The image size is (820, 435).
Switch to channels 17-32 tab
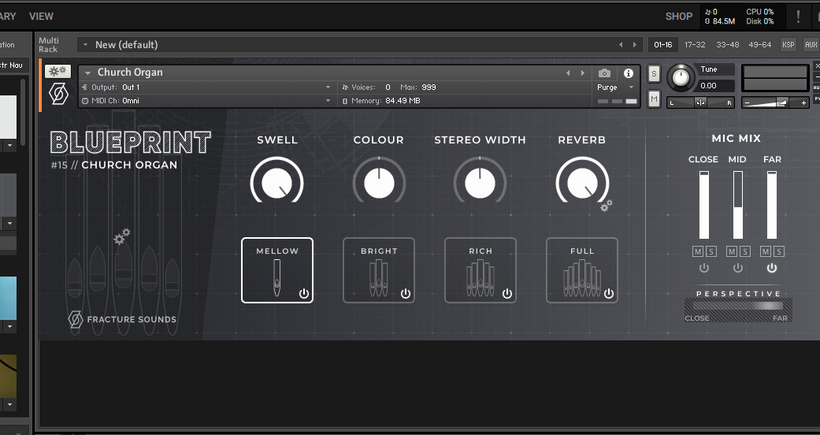click(695, 45)
